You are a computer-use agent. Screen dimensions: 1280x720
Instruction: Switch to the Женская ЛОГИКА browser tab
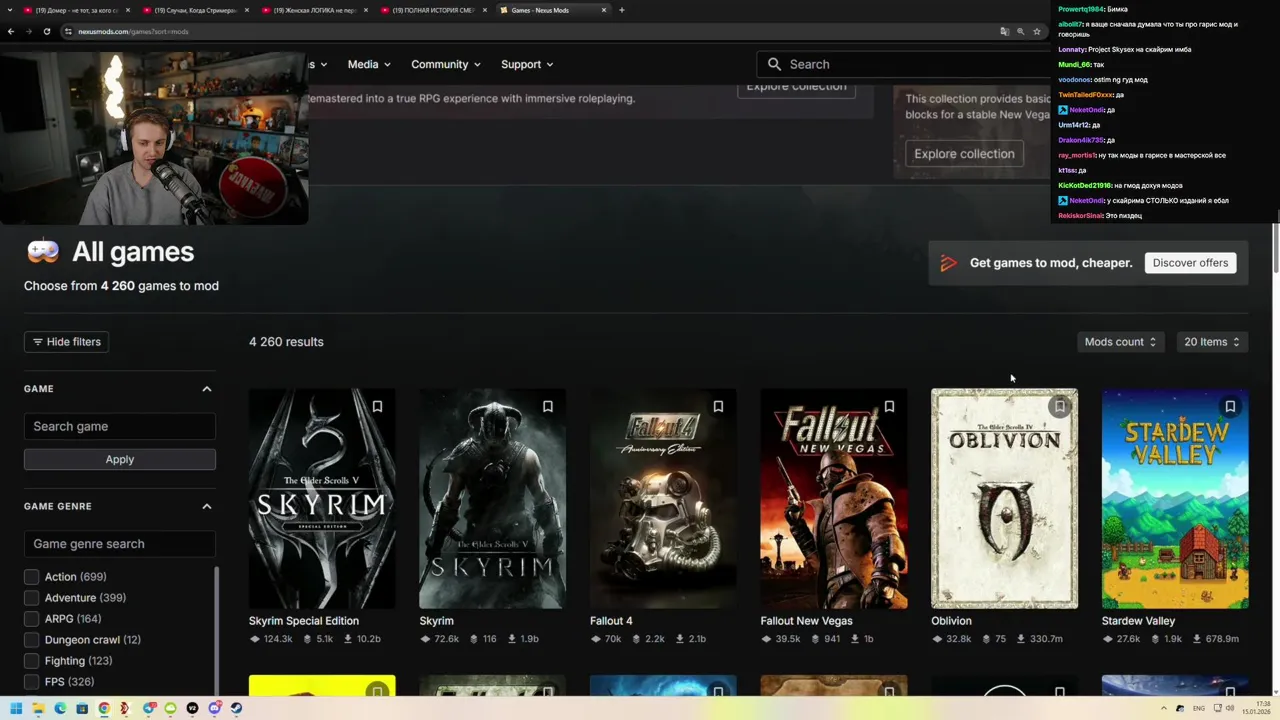point(314,10)
